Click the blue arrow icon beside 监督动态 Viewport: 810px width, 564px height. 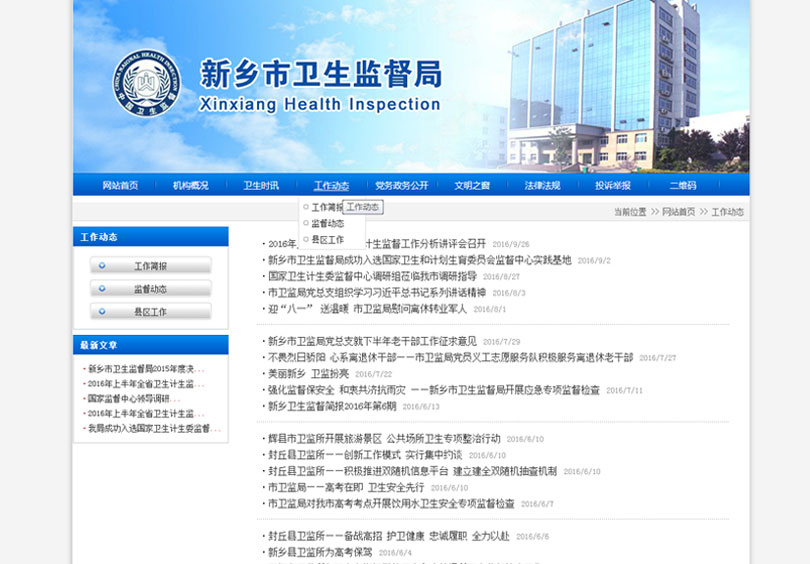click(103, 289)
